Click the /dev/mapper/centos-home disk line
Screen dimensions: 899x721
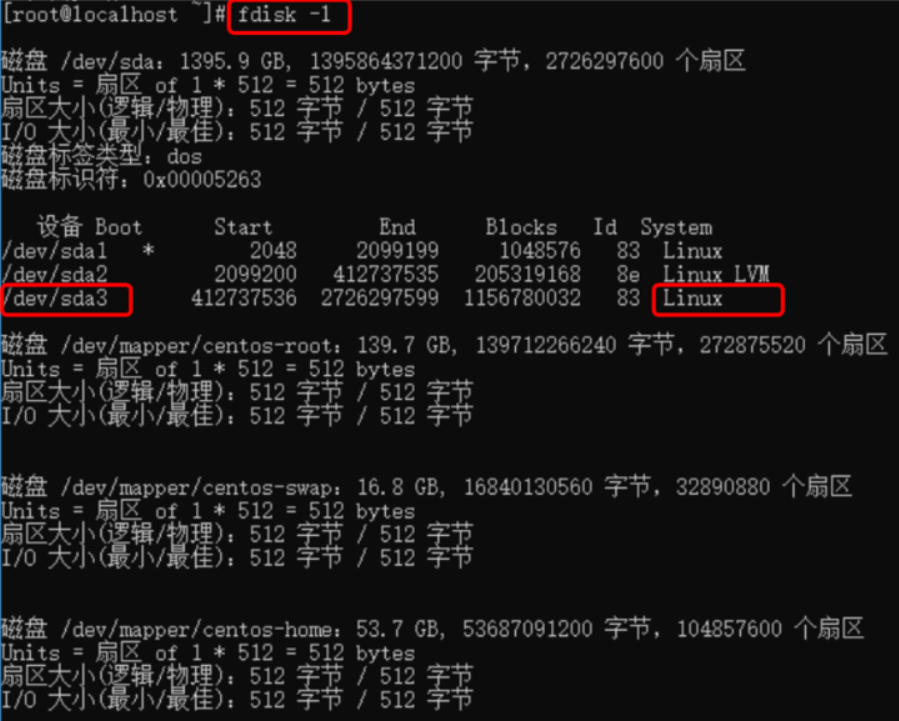tap(432, 629)
